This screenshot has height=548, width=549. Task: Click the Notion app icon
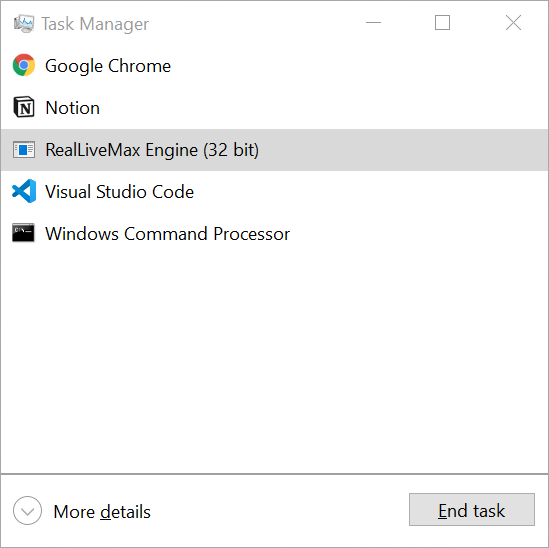click(x=24, y=107)
